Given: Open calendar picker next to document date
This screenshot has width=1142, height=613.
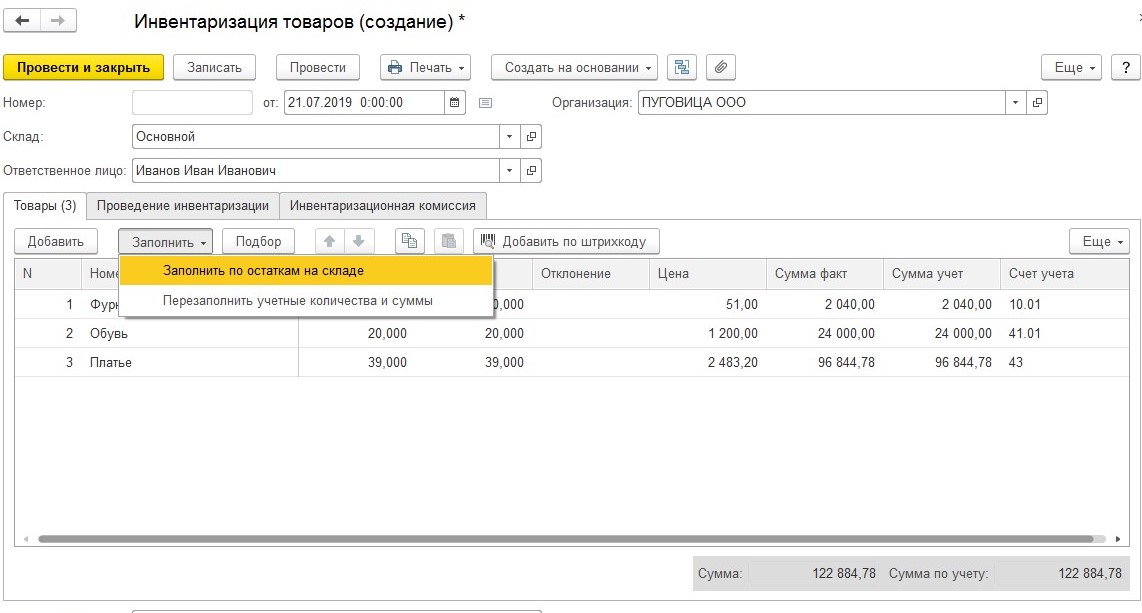Looking at the screenshot, I should tap(455, 103).
